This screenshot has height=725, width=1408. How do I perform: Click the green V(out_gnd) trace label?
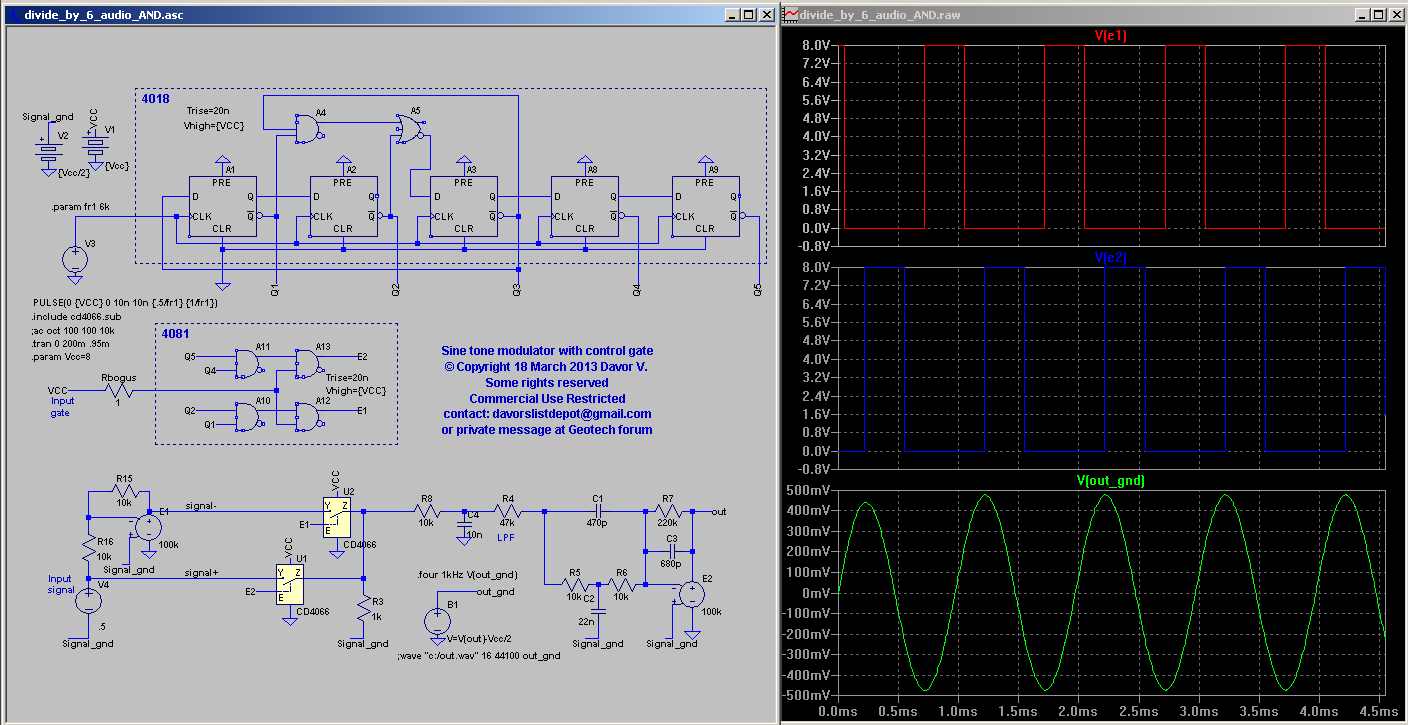click(x=1111, y=481)
